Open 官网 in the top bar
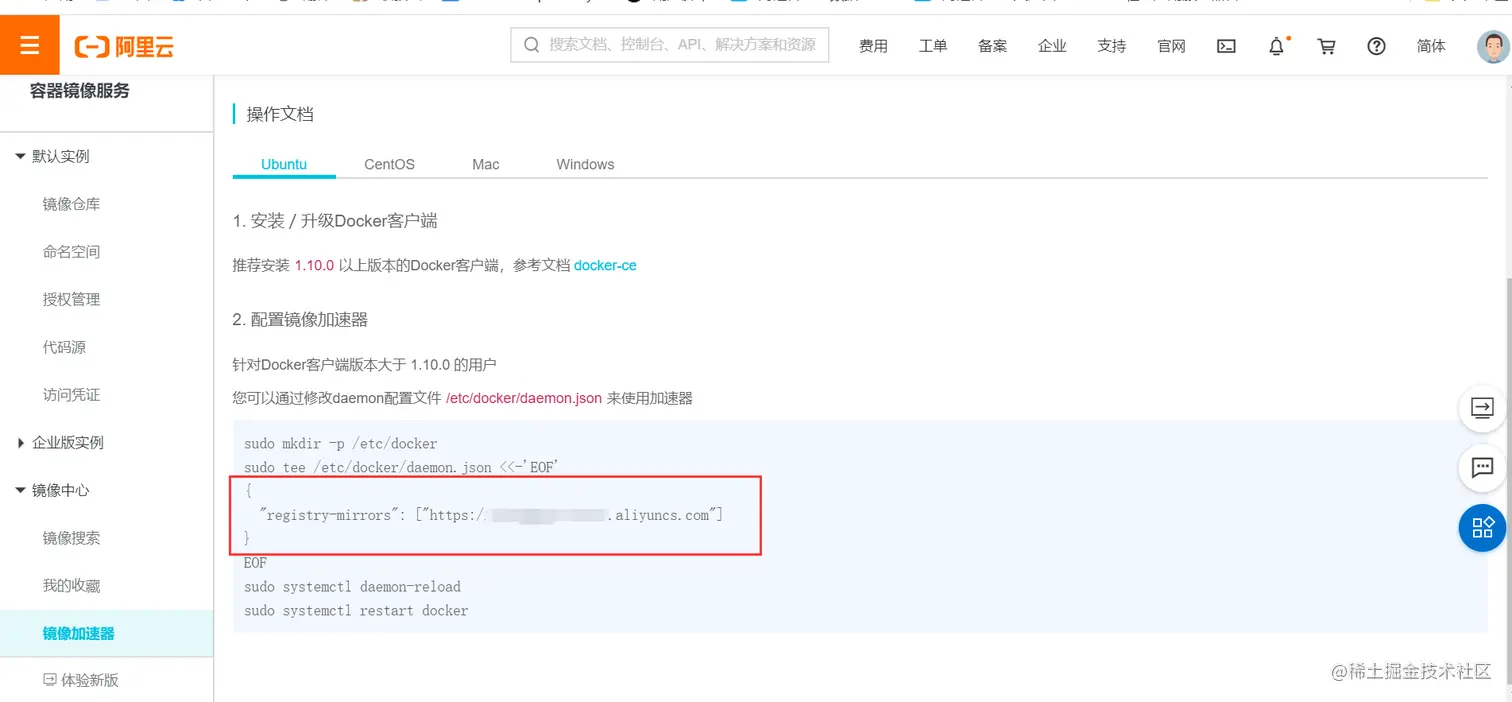The height and width of the screenshot is (702, 1512). coord(1171,46)
